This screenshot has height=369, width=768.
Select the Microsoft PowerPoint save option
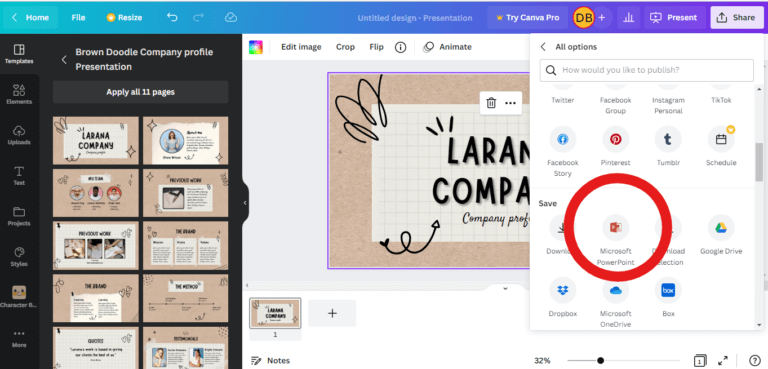point(616,228)
